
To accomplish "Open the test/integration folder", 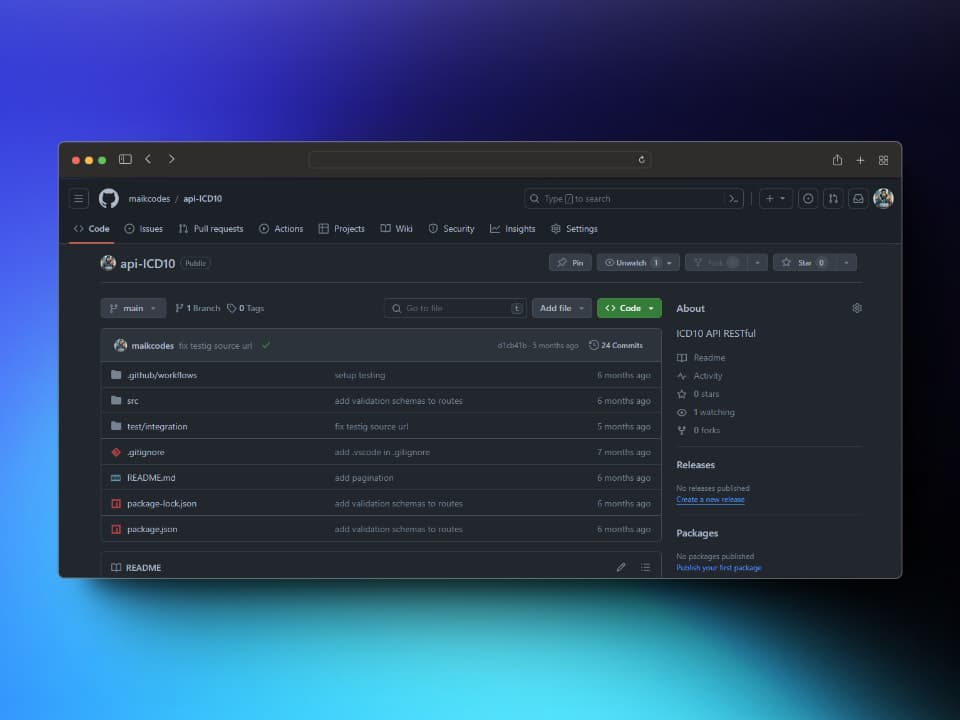I will pyautogui.click(x=157, y=426).
